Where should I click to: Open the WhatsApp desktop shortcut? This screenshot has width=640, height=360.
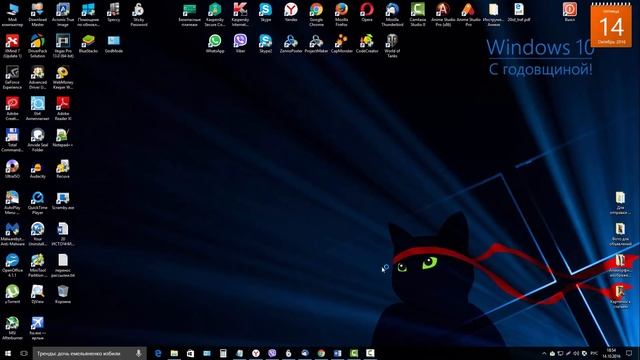[215, 44]
